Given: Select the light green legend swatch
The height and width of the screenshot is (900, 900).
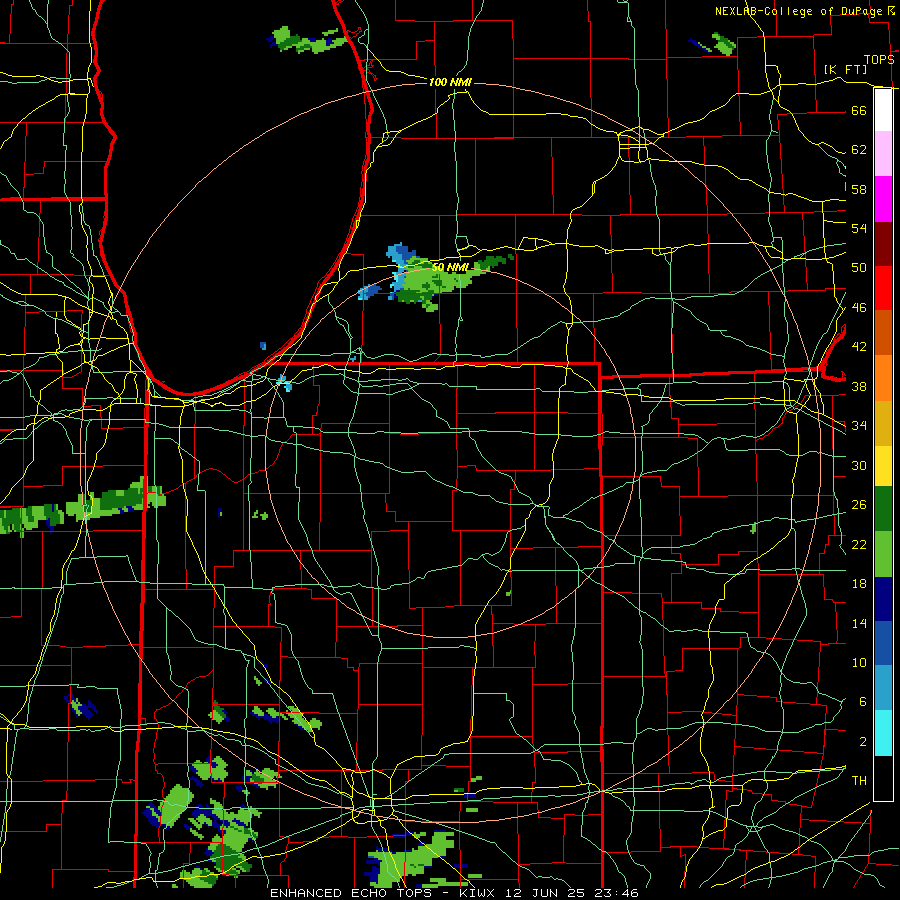Looking at the screenshot, I should pyautogui.click(x=883, y=554).
